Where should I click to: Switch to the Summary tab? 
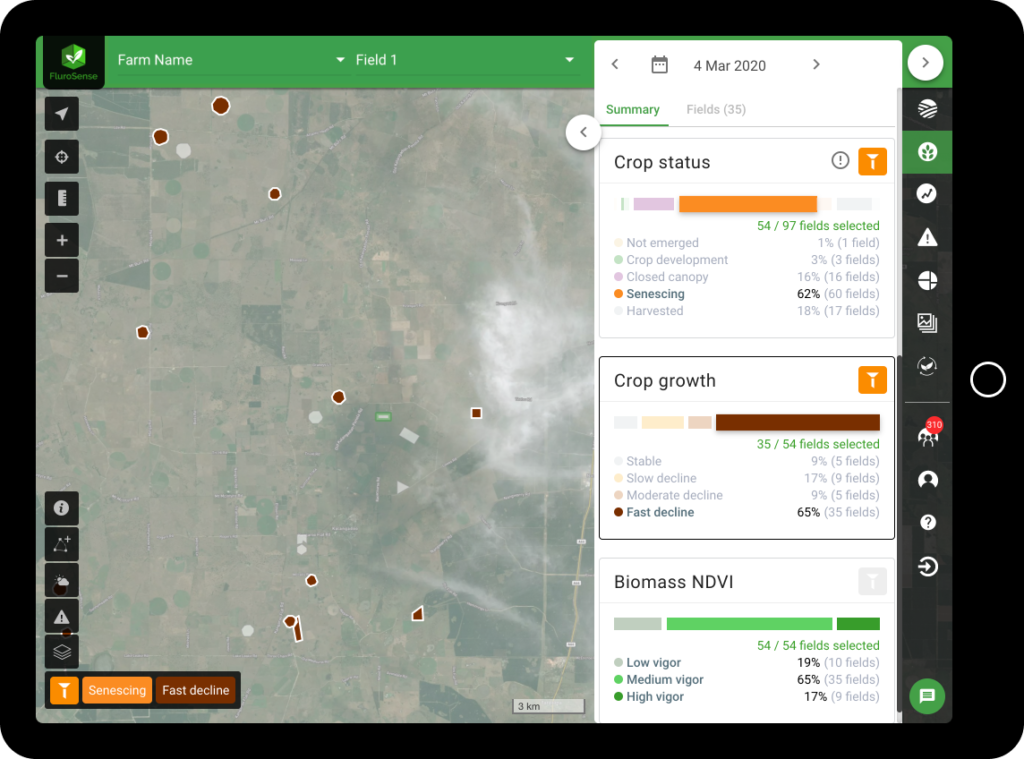click(633, 110)
